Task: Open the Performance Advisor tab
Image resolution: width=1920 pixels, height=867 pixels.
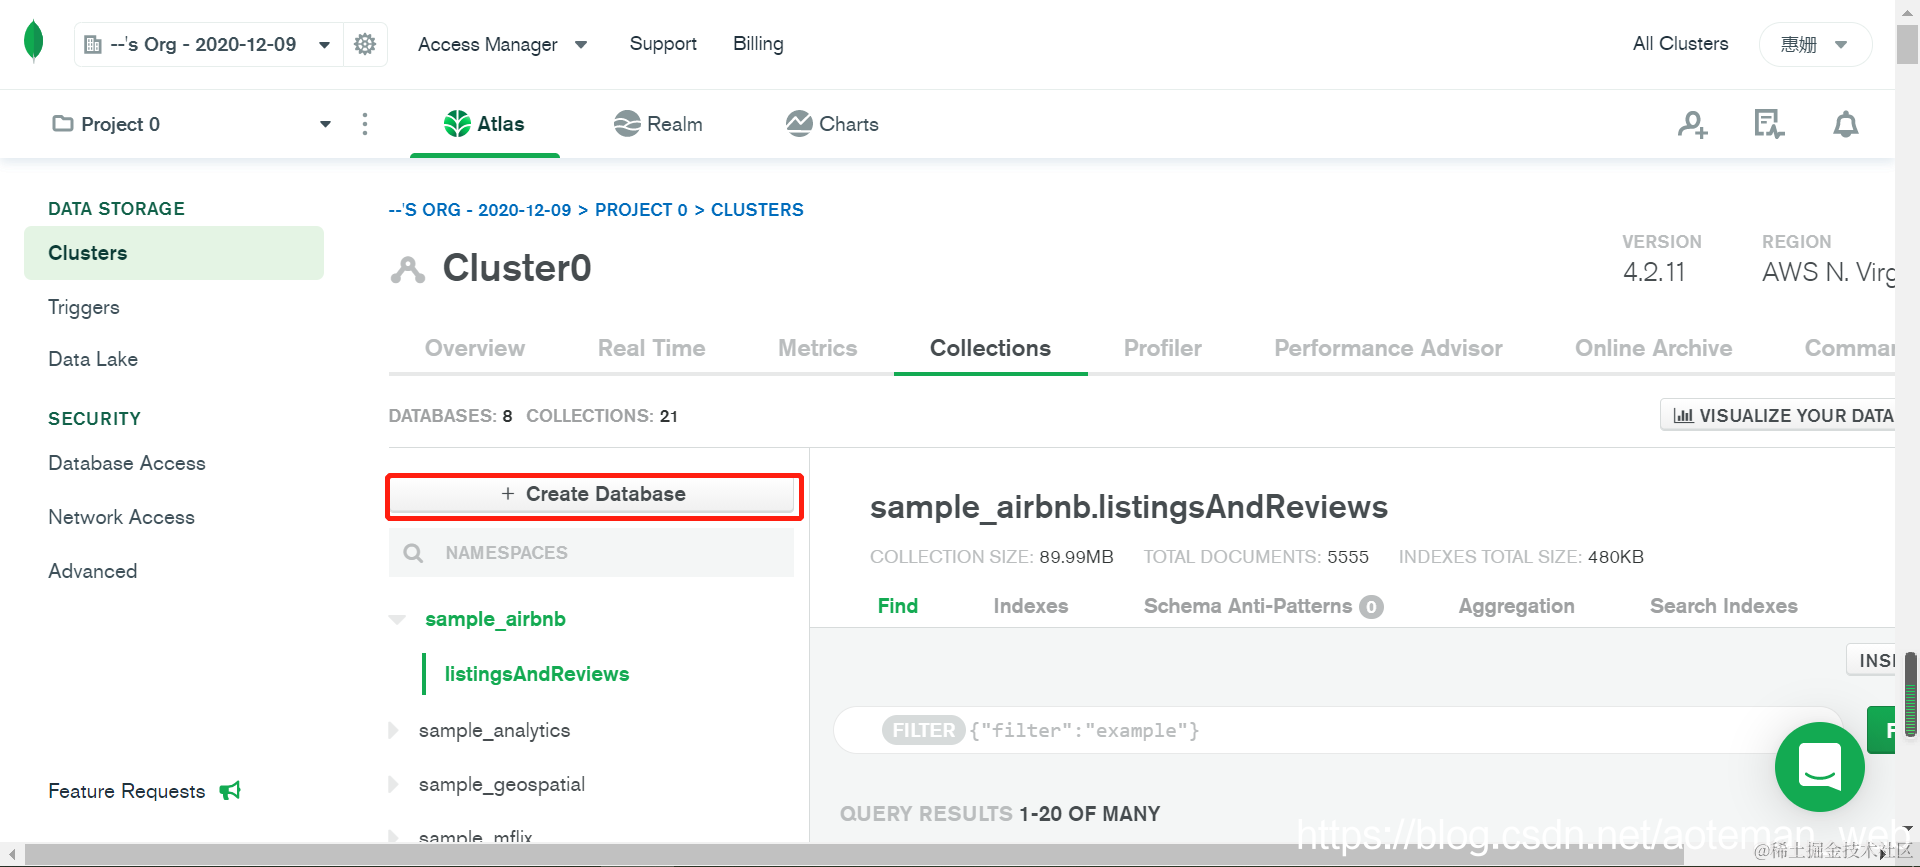Action: [x=1388, y=348]
